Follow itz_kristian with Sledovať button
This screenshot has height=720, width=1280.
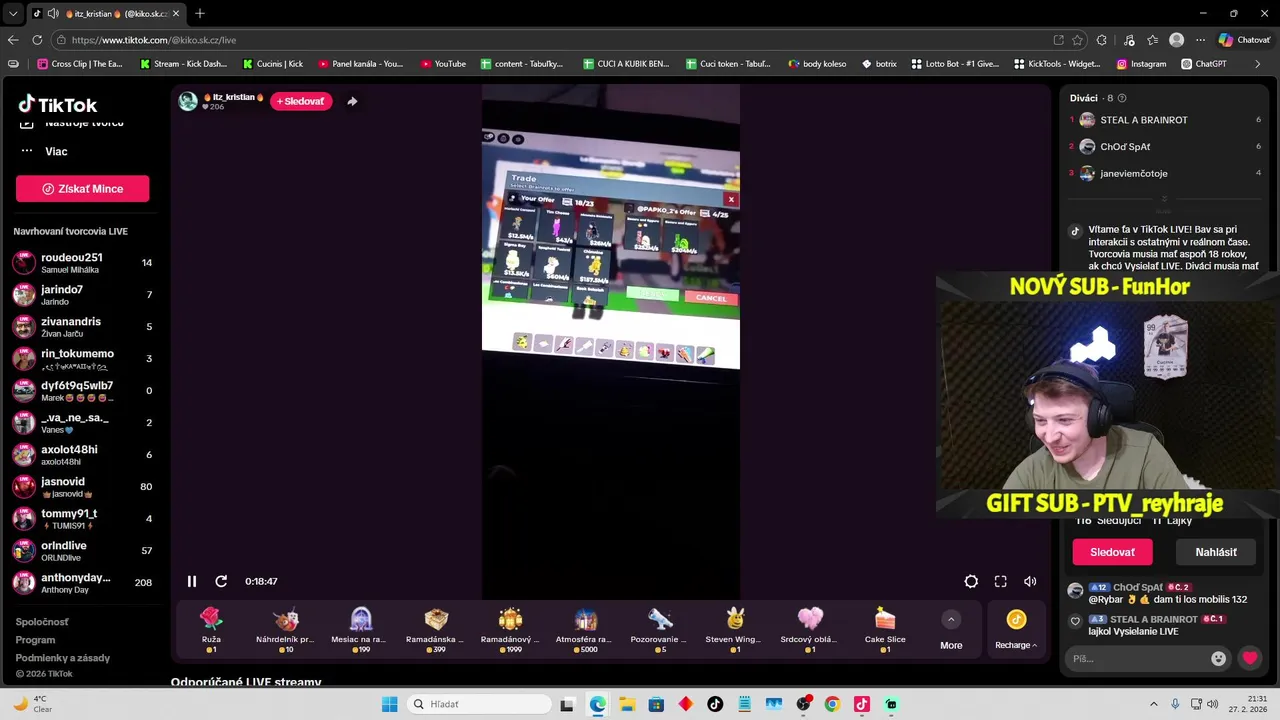tap(300, 101)
